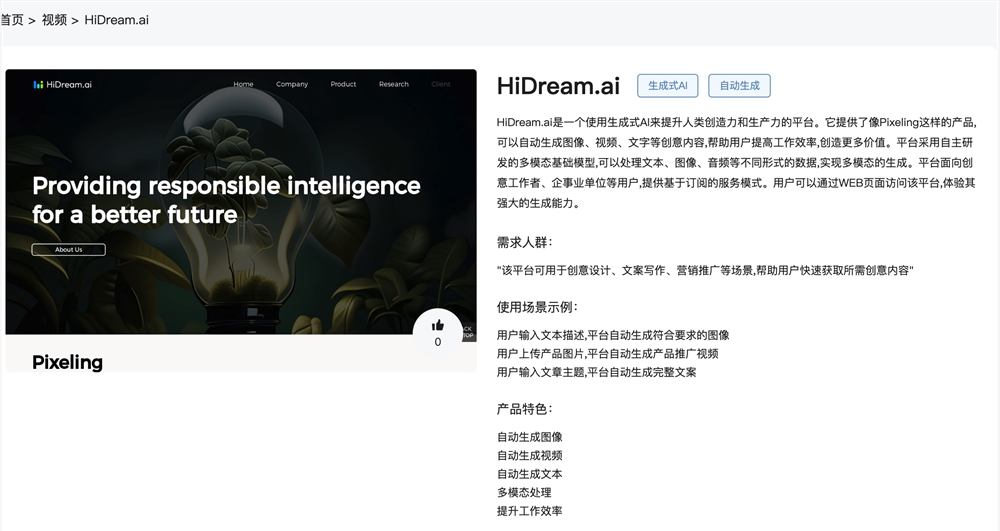The width and height of the screenshot is (1000, 531).
Task: Click the line 用户上传产品图片,平台自动生成产品推广视频
Action: point(608,354)
